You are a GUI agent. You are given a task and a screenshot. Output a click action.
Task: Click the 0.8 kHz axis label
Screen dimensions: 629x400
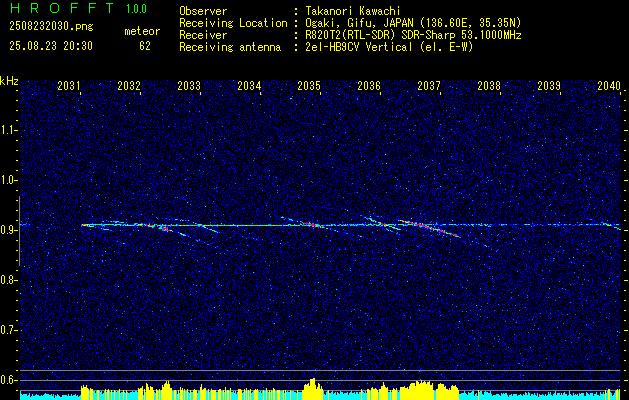coord(9,280)
